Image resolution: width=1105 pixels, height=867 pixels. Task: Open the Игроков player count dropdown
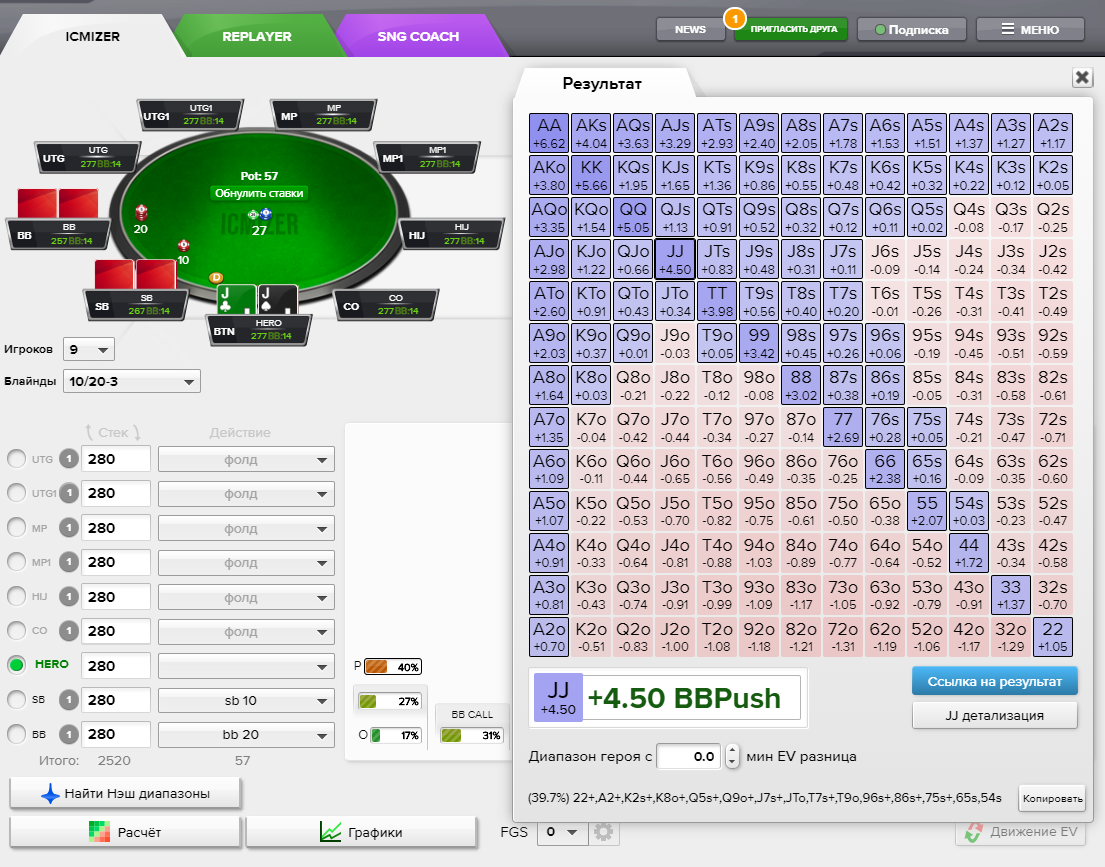pos(89,350)
